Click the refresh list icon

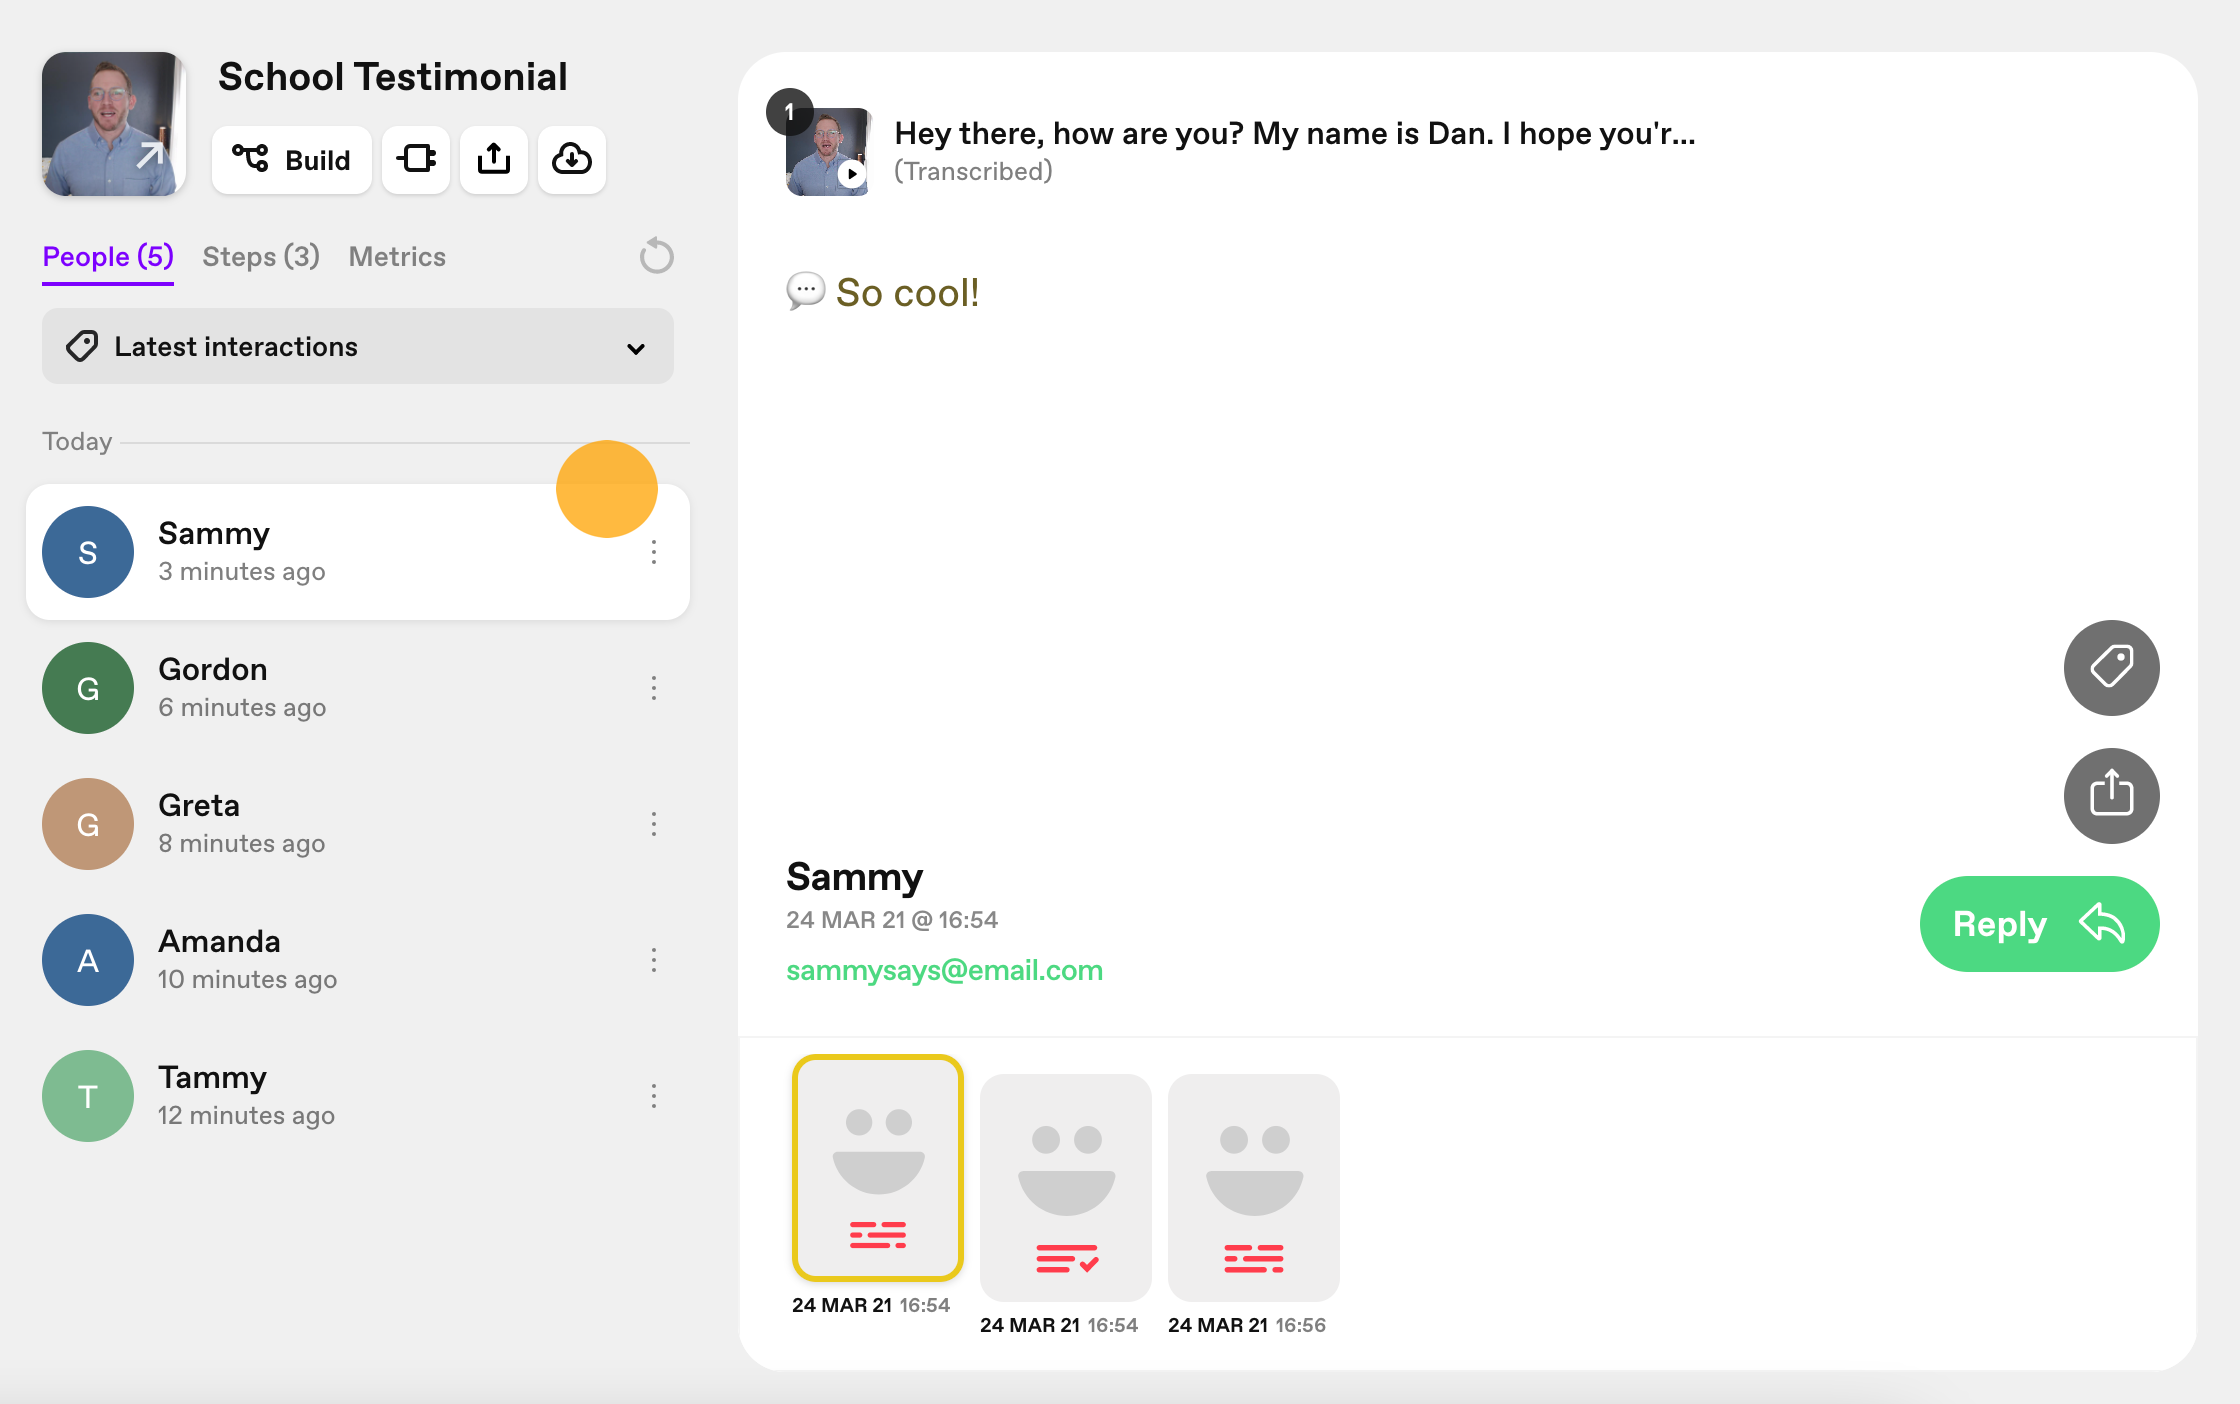point(657,256)
